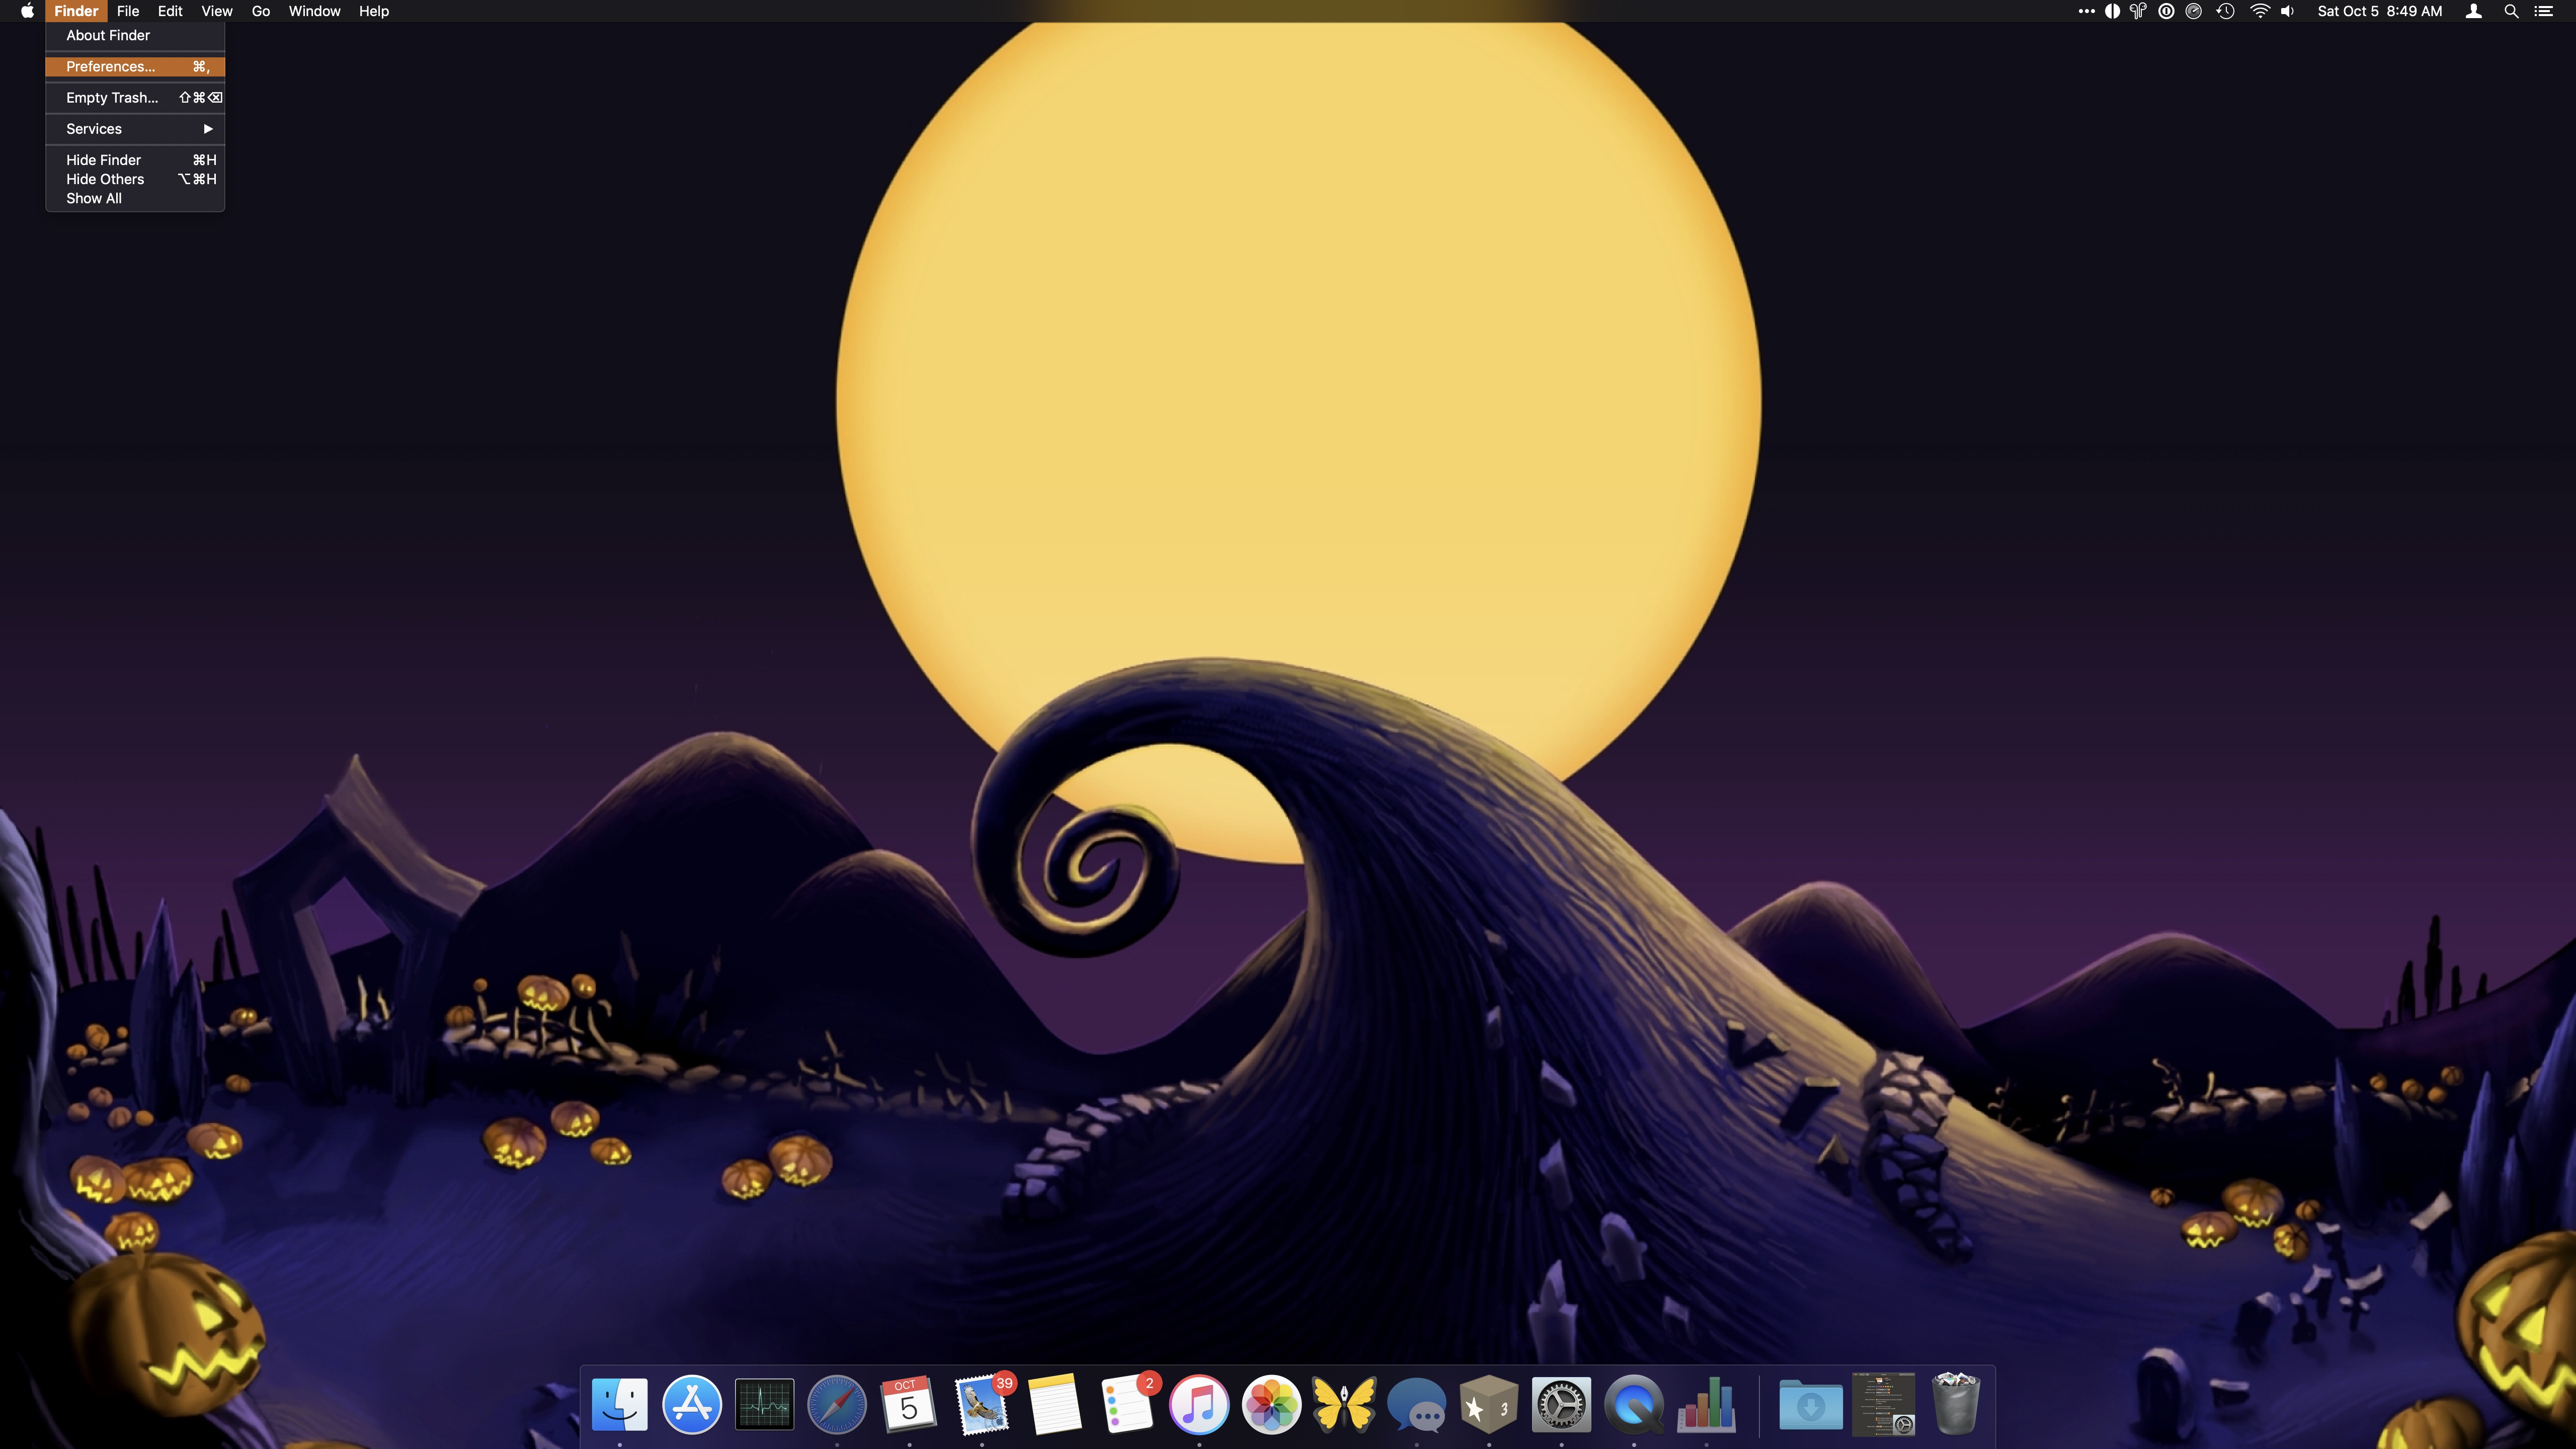This screenshot has height=1449, width=2576.
Task: Open the 1Password menu bar icon
Action: pos(2166,11)
